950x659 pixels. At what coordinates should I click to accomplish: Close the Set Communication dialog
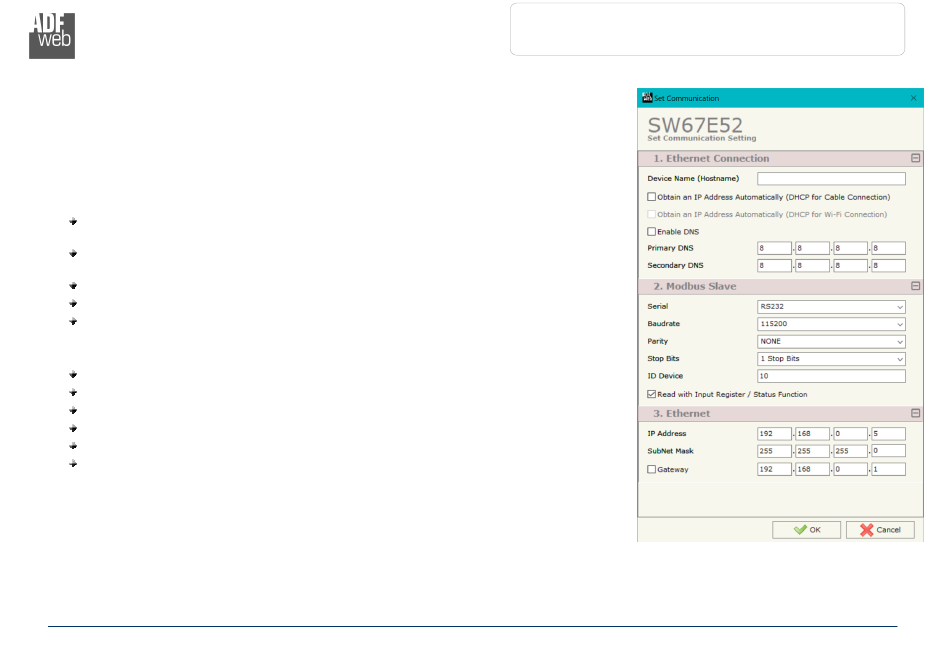(x=913, y=98)
